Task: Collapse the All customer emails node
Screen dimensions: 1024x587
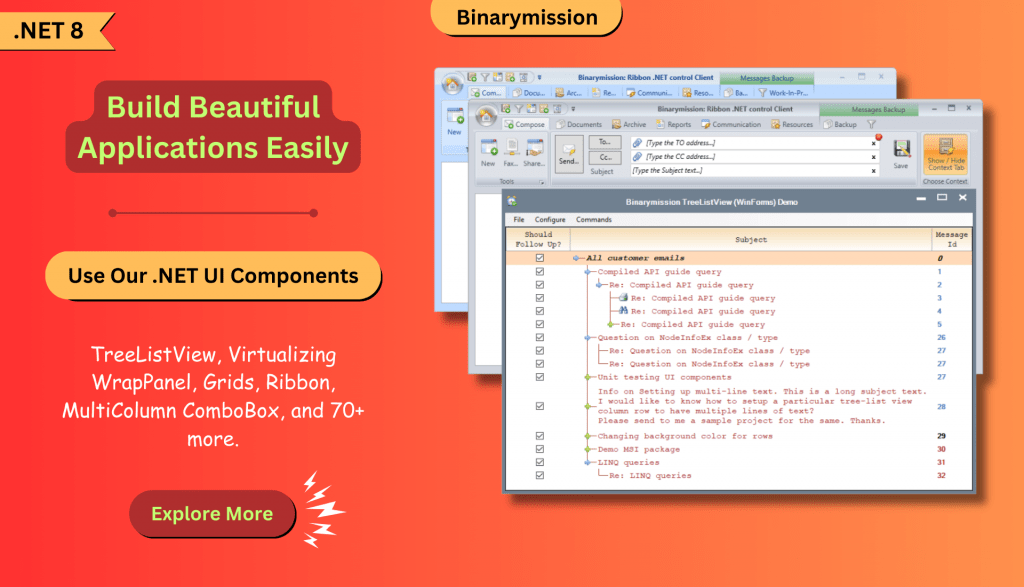Action: coord(576,258)
